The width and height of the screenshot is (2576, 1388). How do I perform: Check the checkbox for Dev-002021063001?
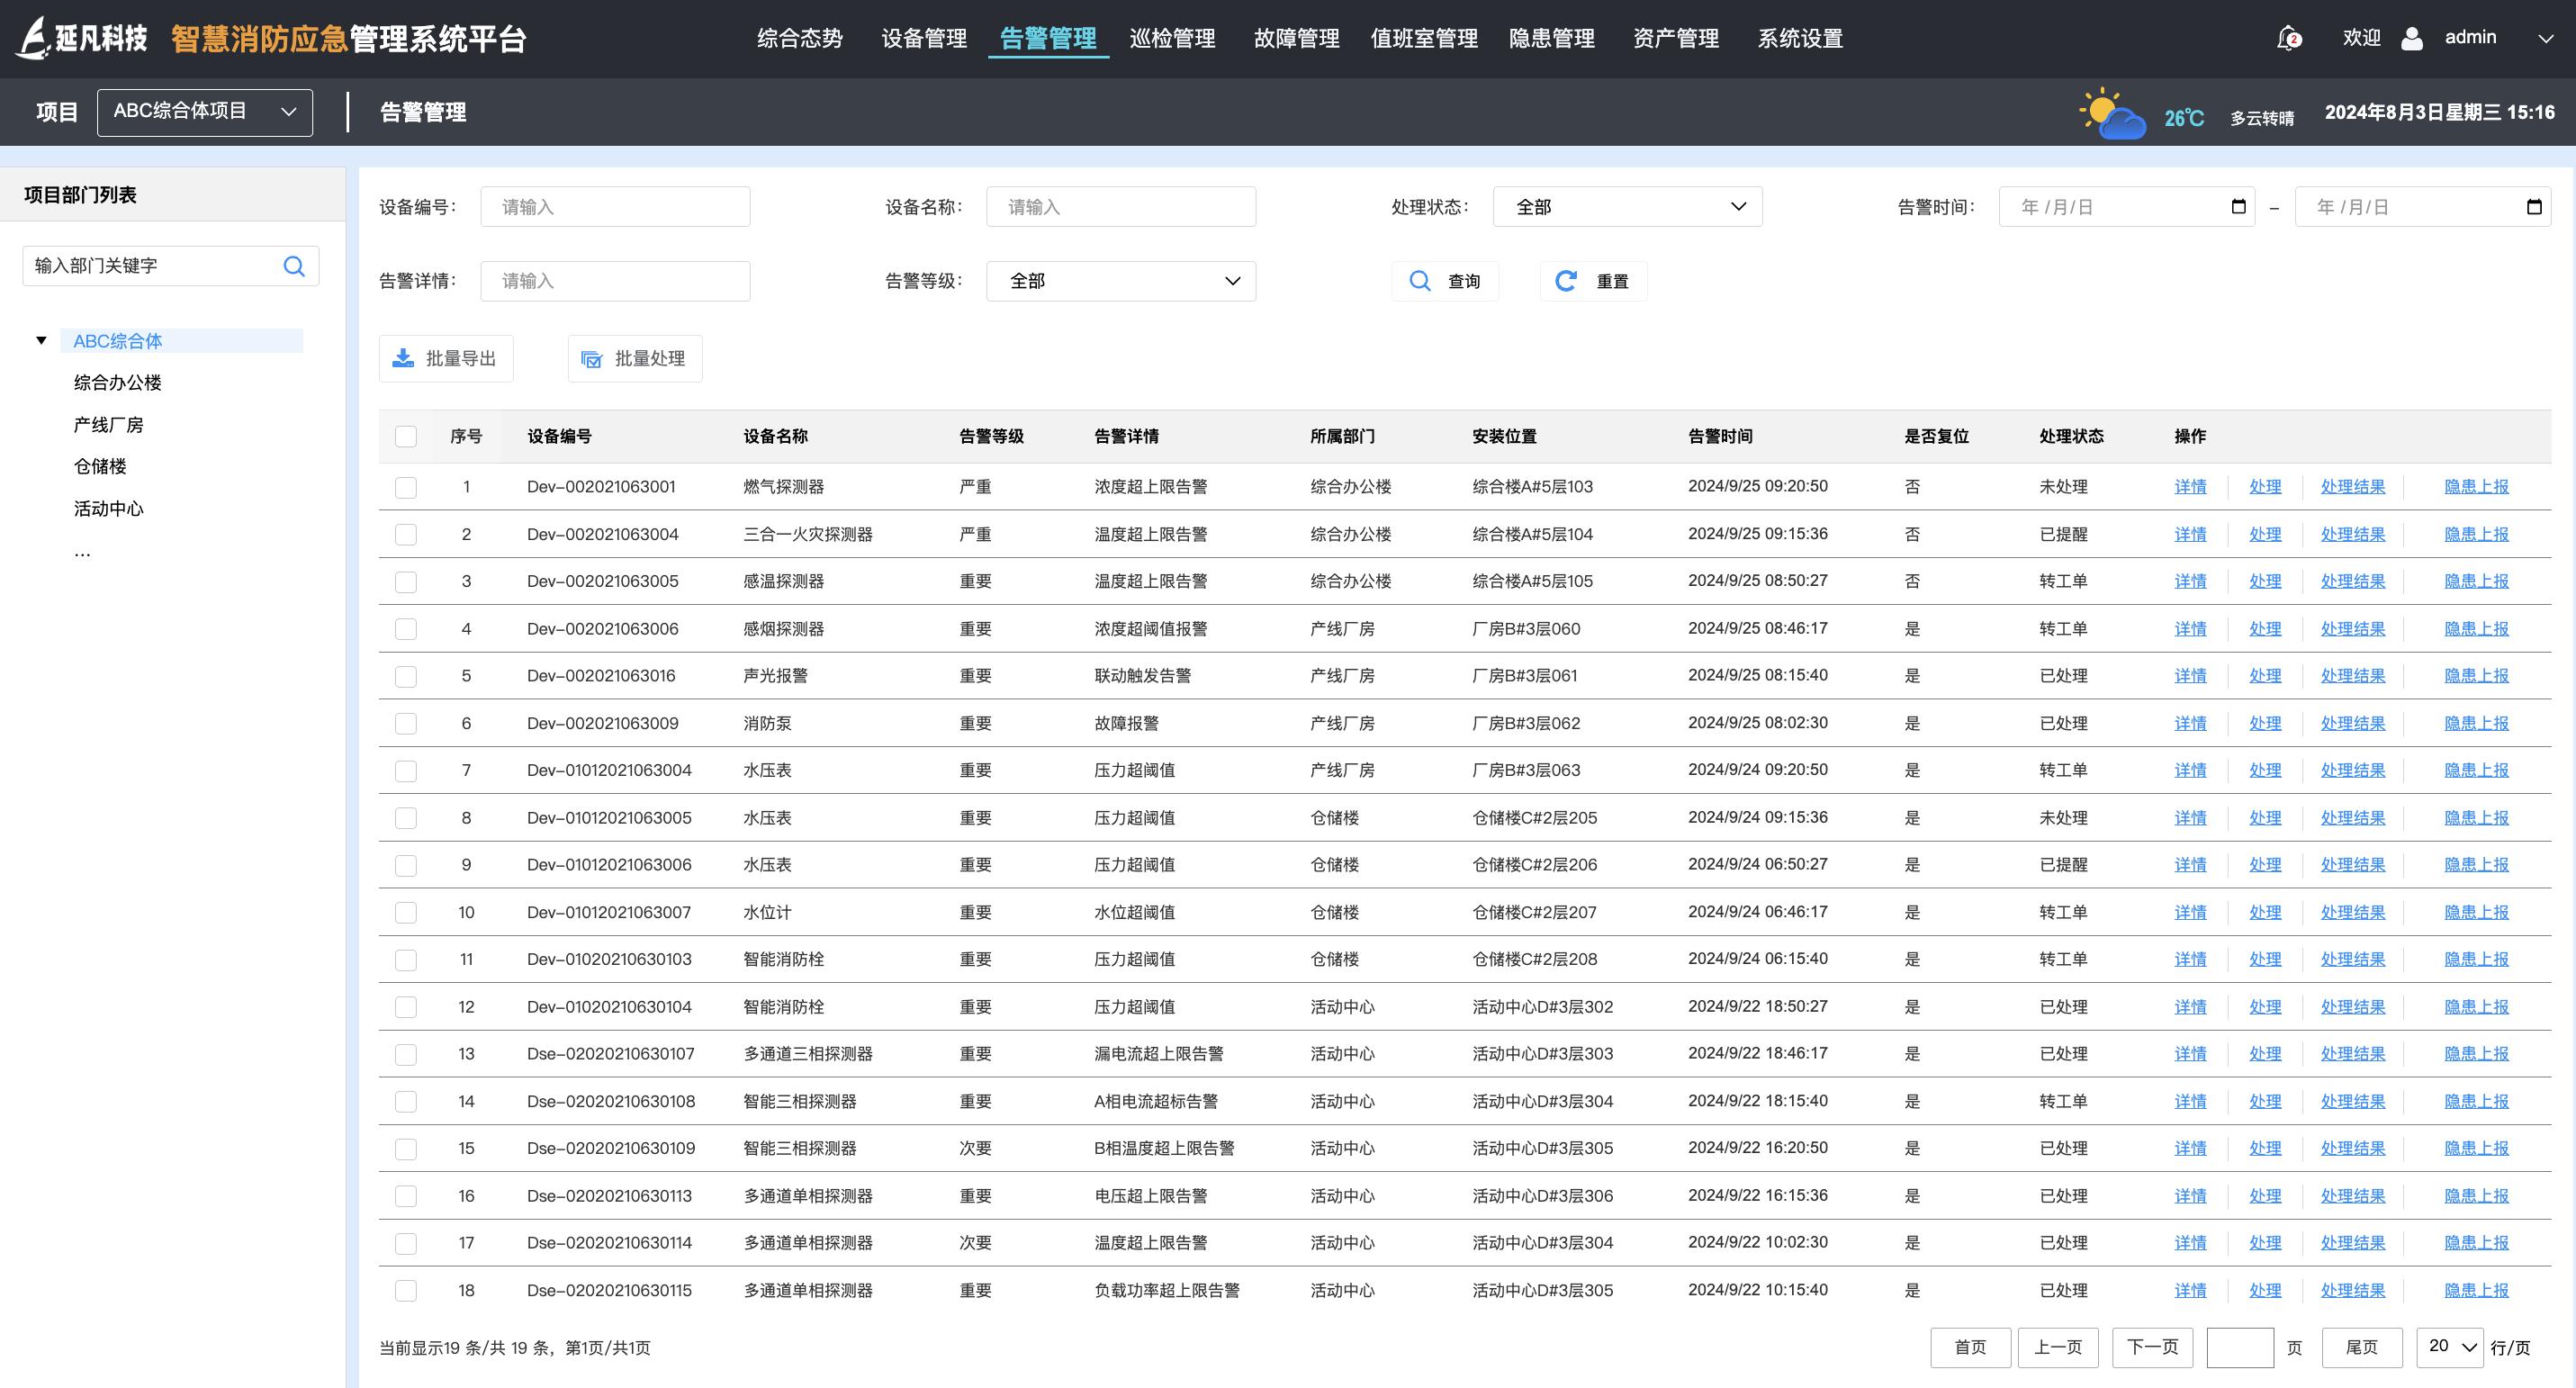pyautogui.click(x=406, y=488)
